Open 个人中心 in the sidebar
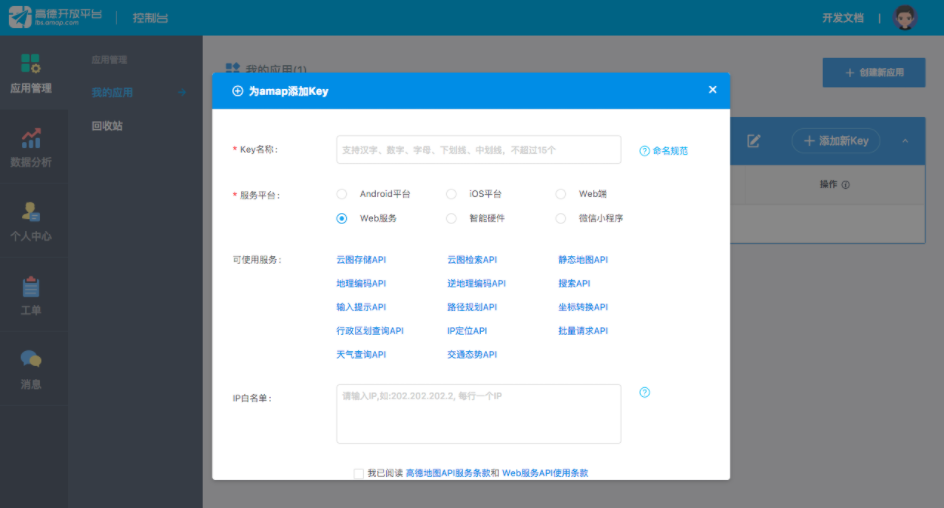Screen dimensions: 944x508 [x=31, y=221]
